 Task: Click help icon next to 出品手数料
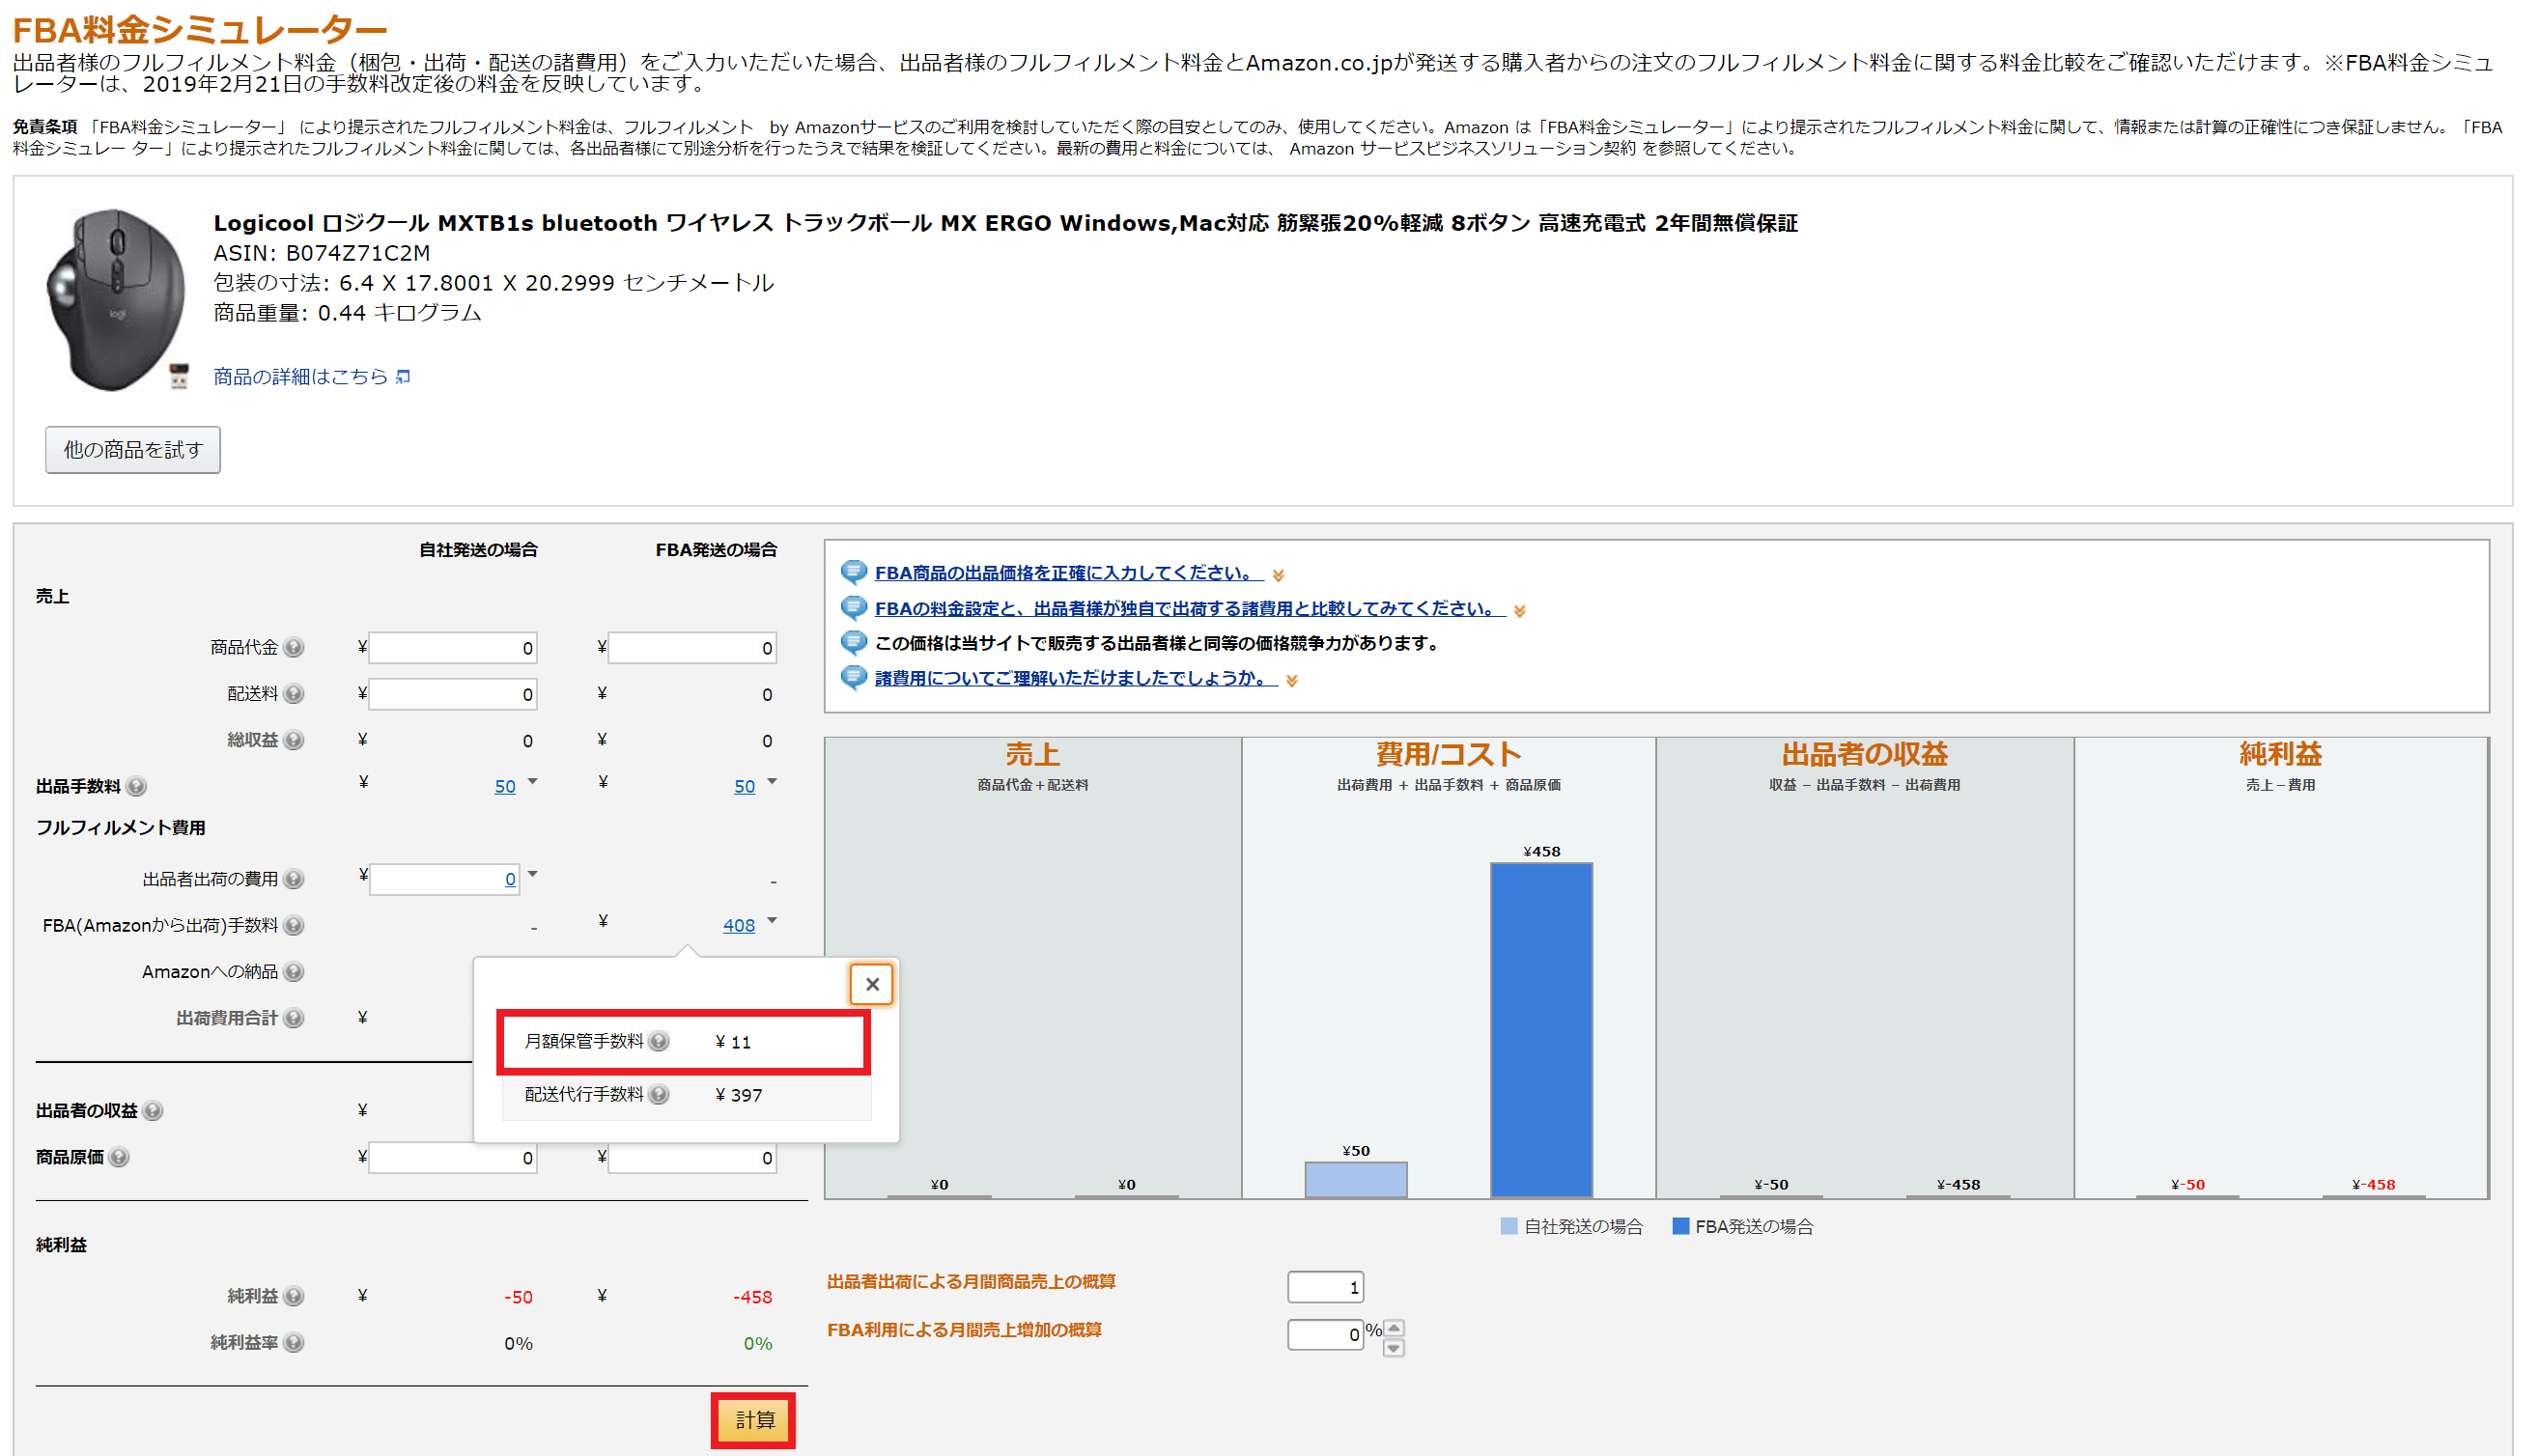pyautogui.click(x=137, y=787)
